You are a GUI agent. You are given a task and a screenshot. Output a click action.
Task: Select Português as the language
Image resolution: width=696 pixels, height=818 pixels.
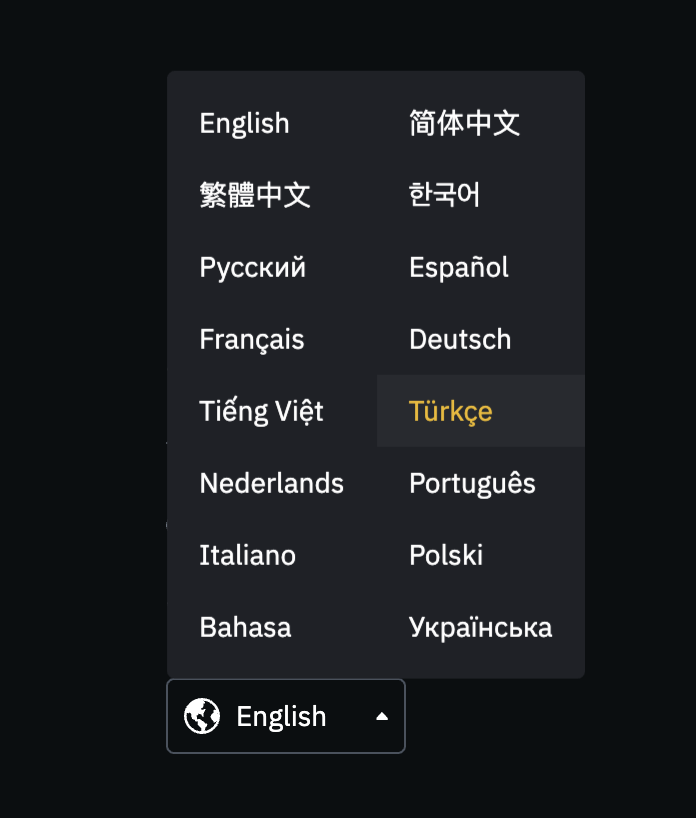click(472, 484)
